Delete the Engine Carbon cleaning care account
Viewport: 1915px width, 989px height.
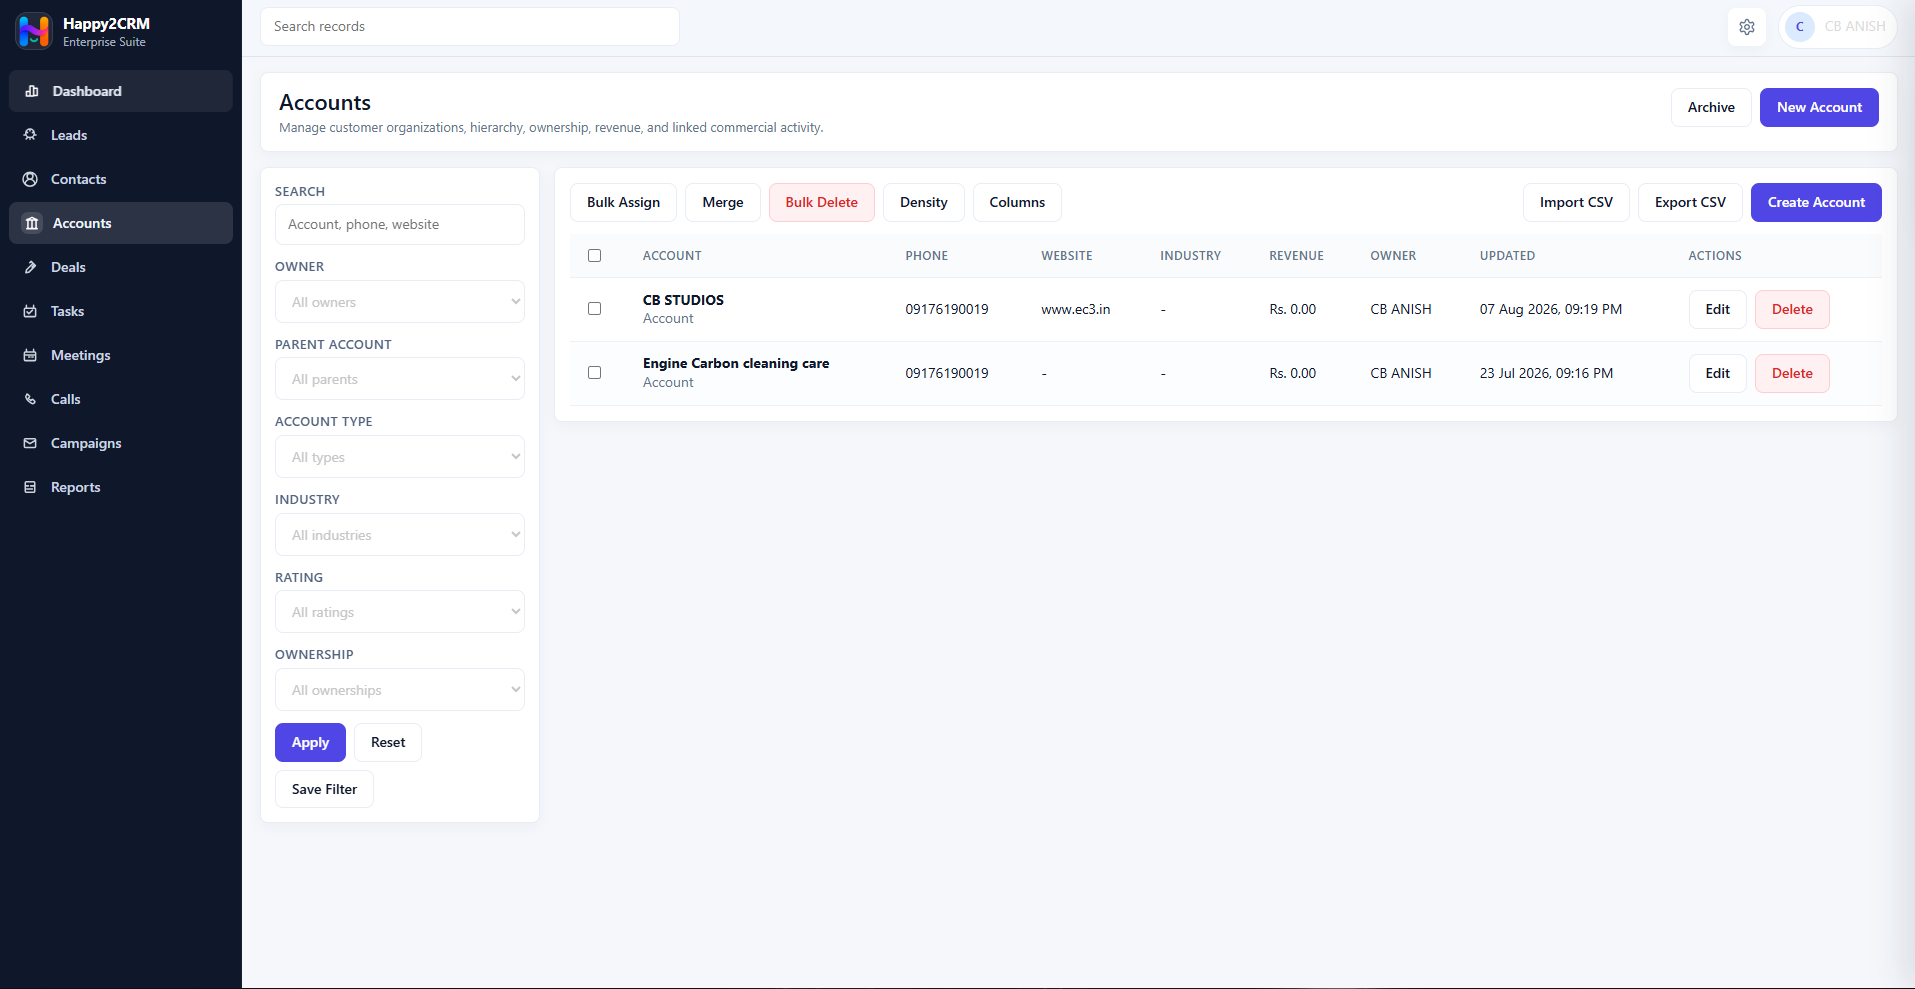pyautogui.click(x=1792, y=373)
